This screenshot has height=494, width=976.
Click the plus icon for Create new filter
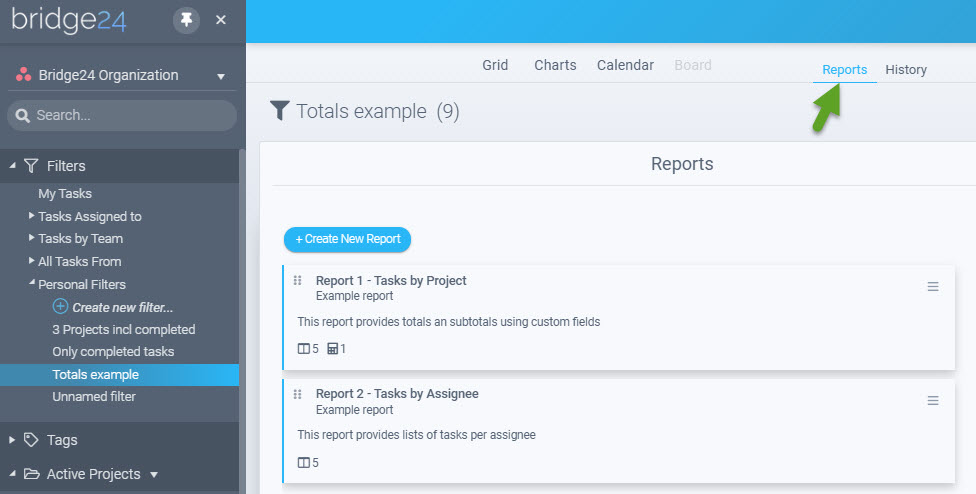[60, 306]
